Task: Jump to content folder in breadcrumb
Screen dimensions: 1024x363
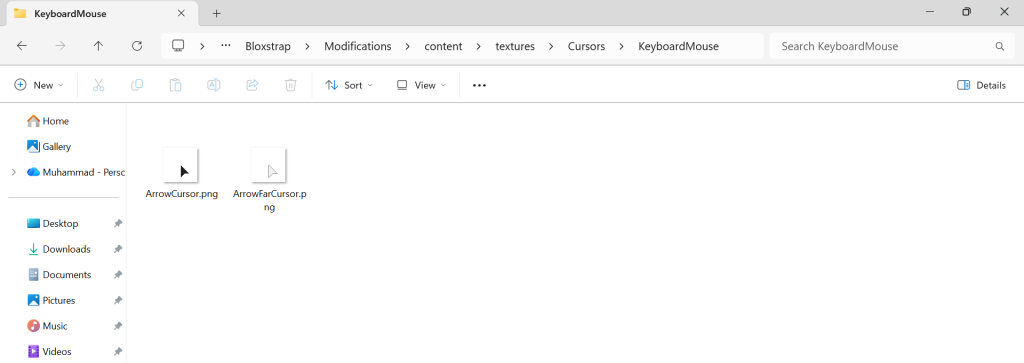Action: [x=443, y=46]
